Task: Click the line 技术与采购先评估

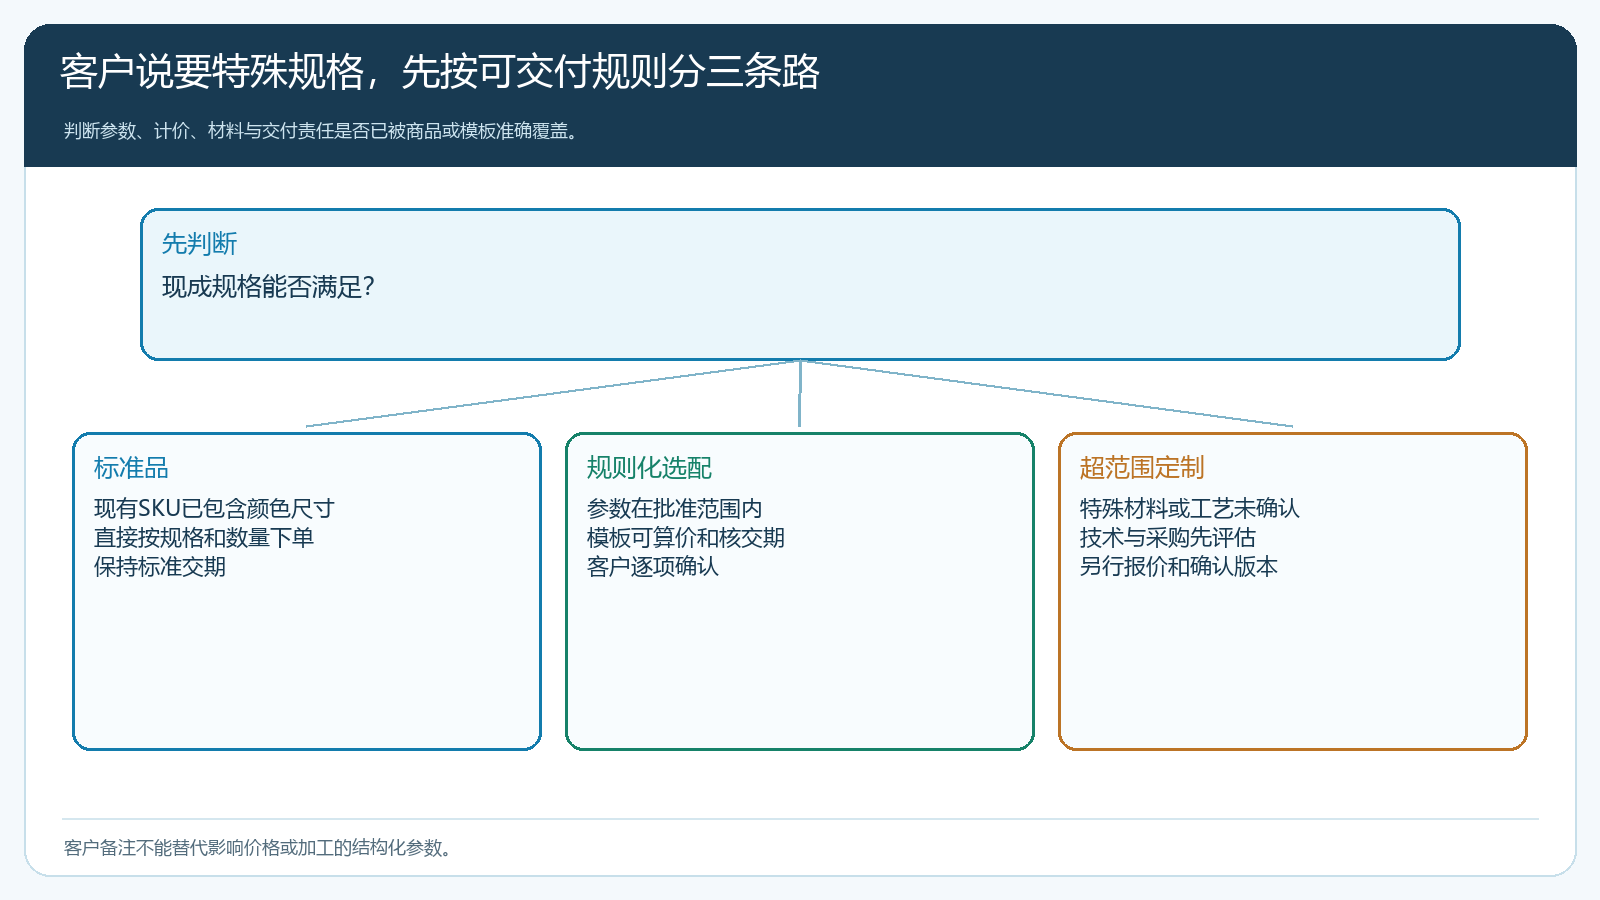Action: (1167, 537)
